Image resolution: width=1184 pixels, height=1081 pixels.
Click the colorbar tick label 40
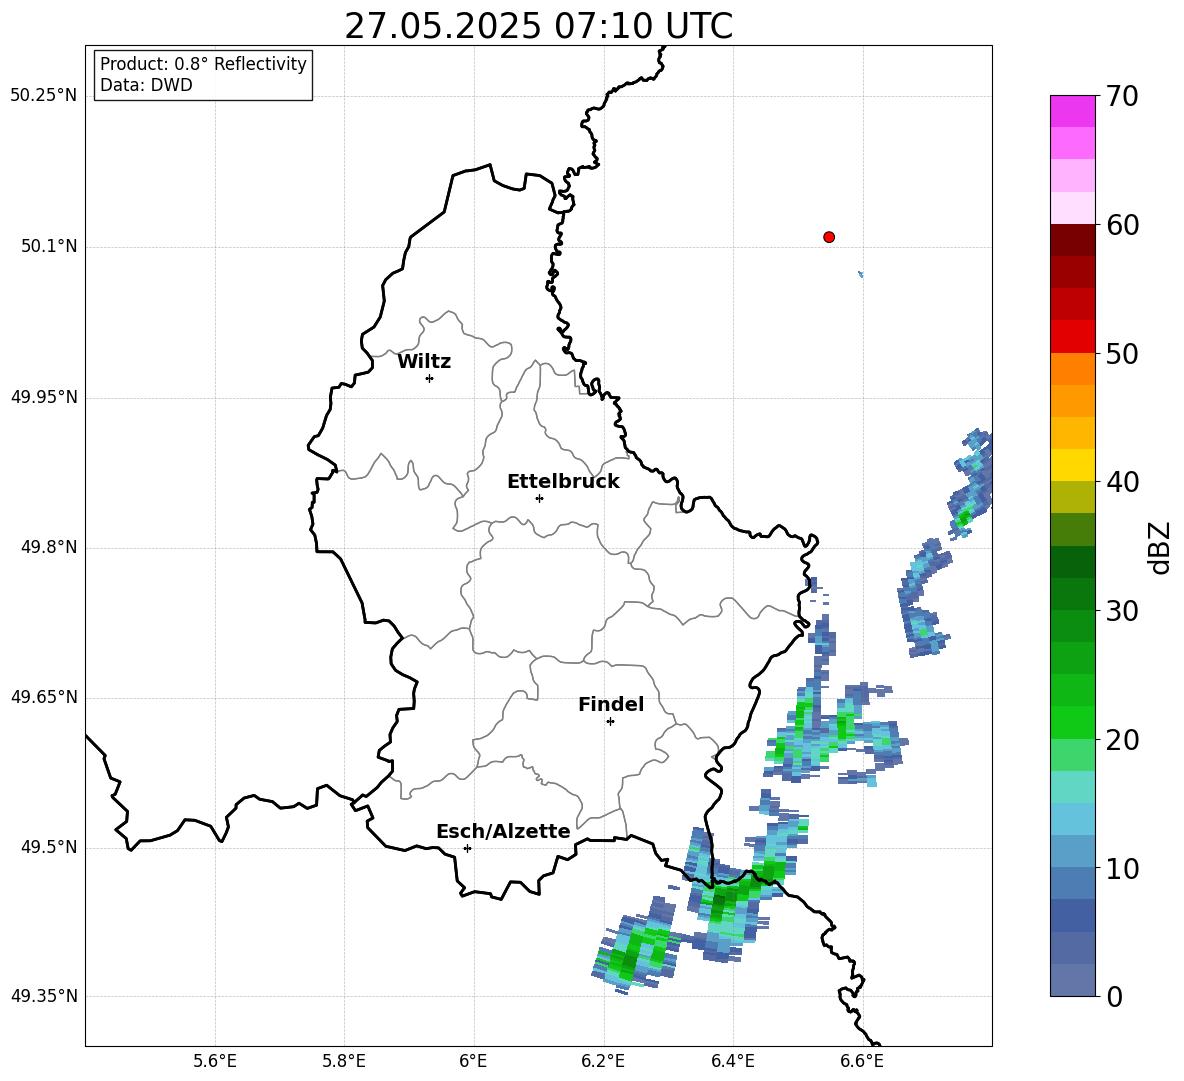click(x=1123, y=482)
